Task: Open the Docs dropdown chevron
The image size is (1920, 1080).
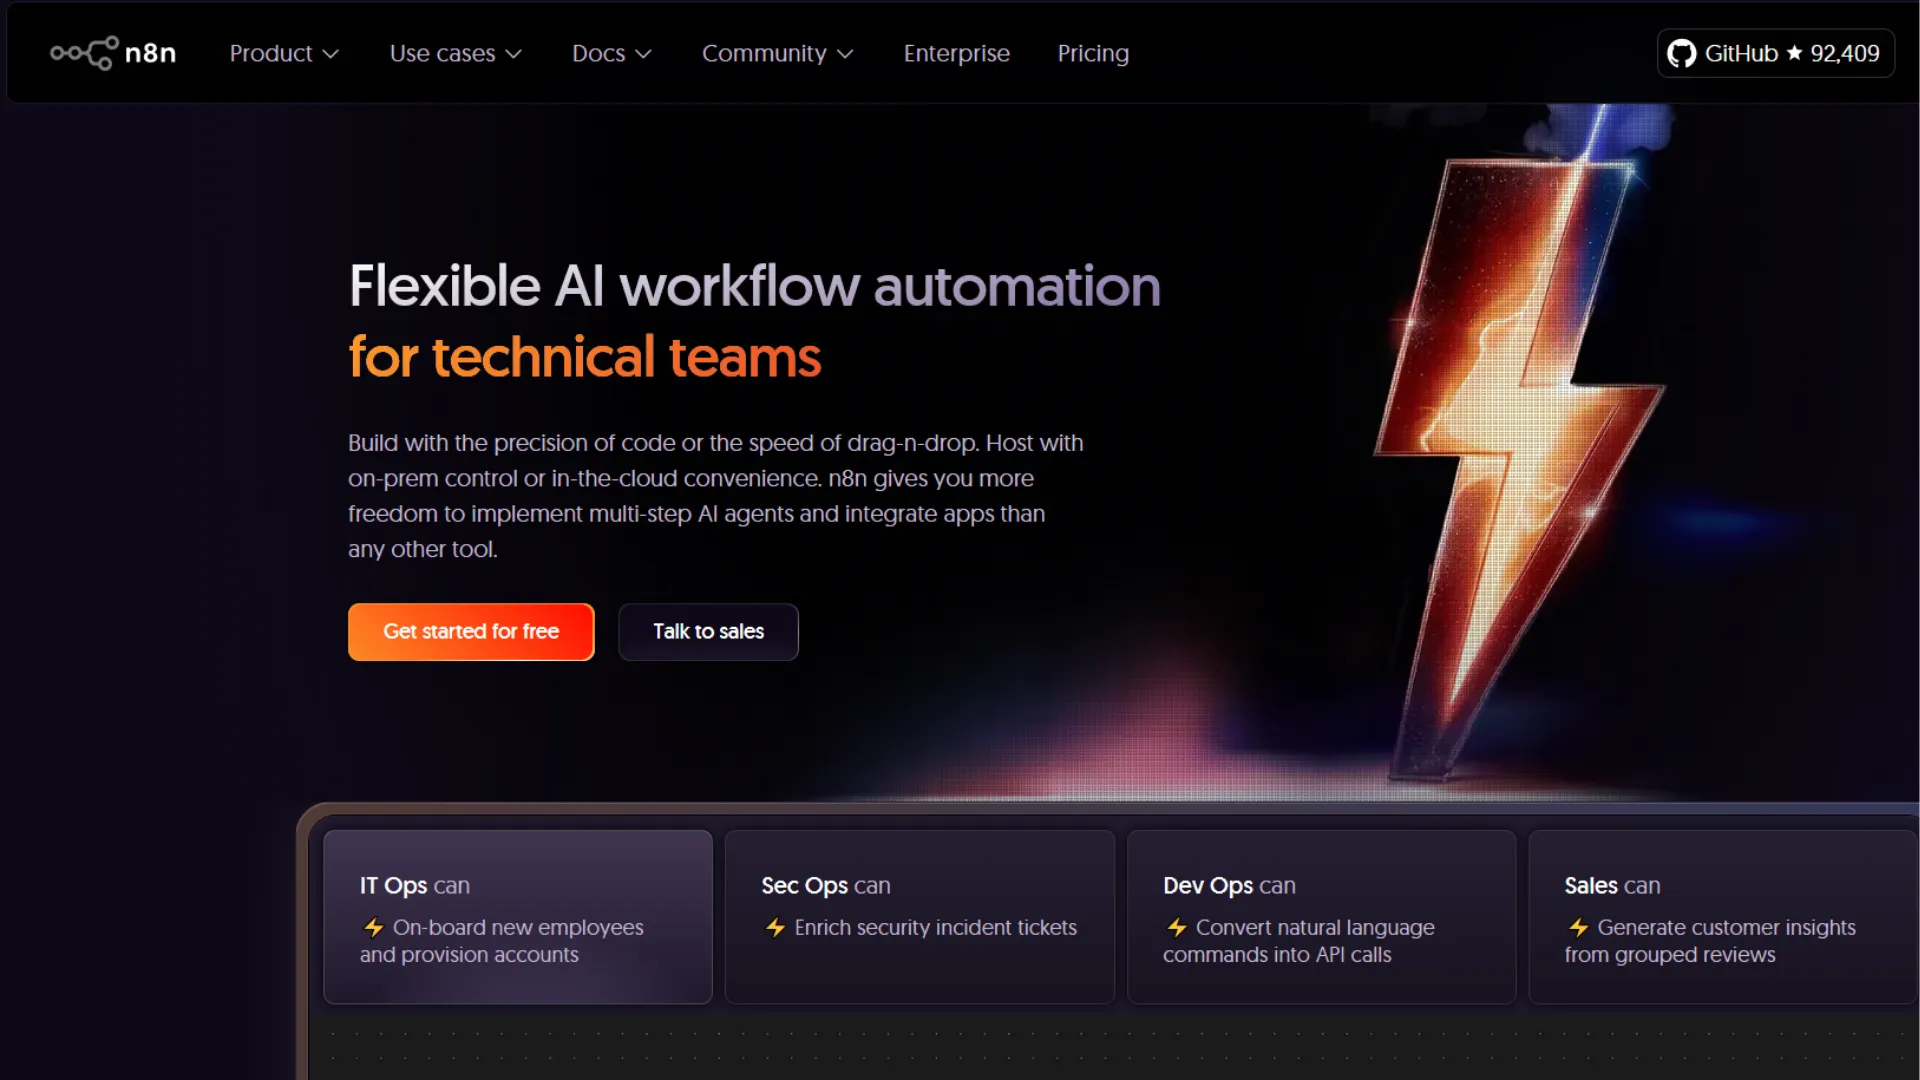Action: 644,54
